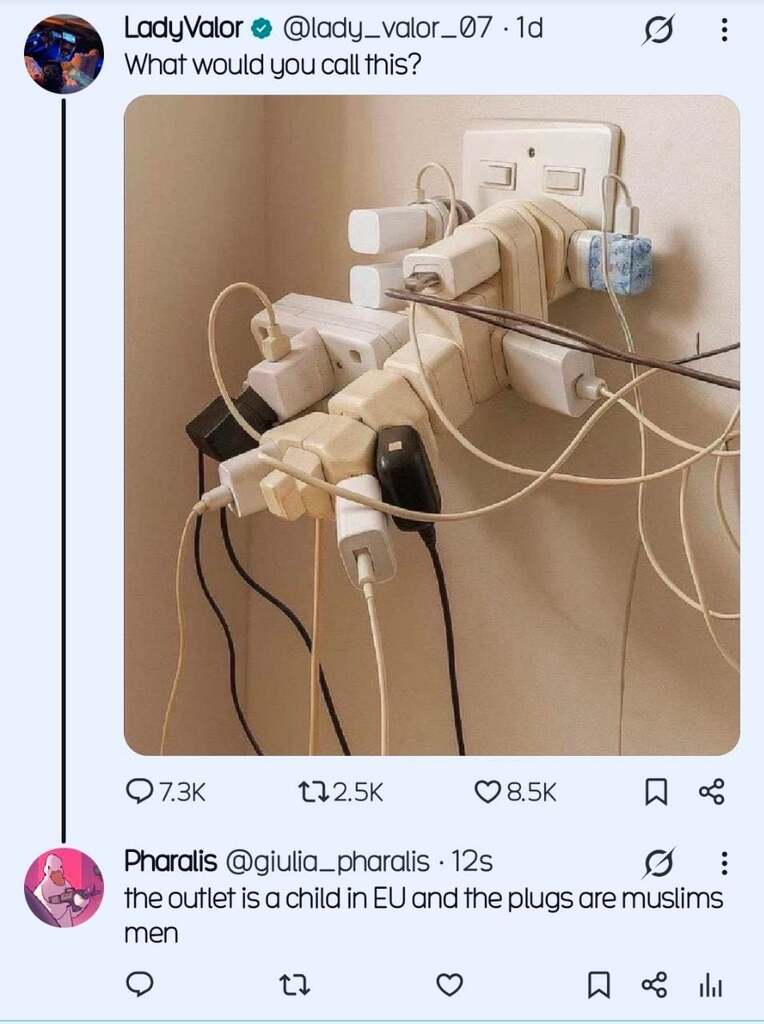The width and height of the screenshot is (764, 1024).
Task: Like Pharalis's reply with the heart
Action: point(450,985)
